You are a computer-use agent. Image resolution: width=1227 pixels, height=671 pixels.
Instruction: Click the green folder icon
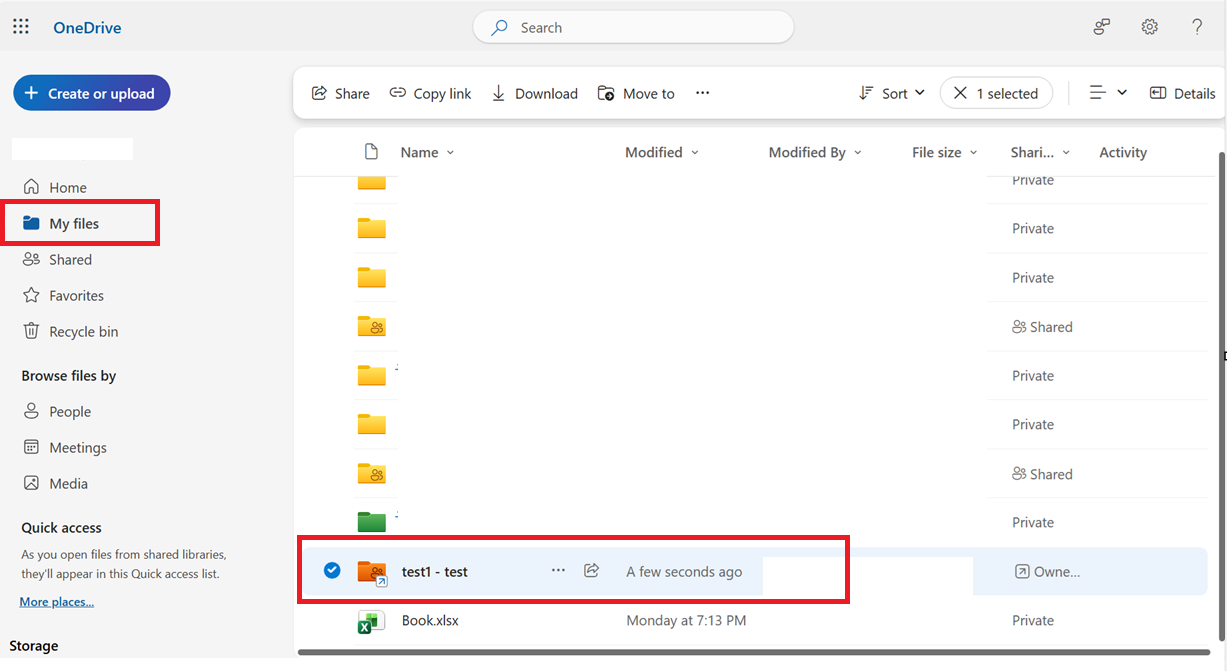[x=372, y=522]
